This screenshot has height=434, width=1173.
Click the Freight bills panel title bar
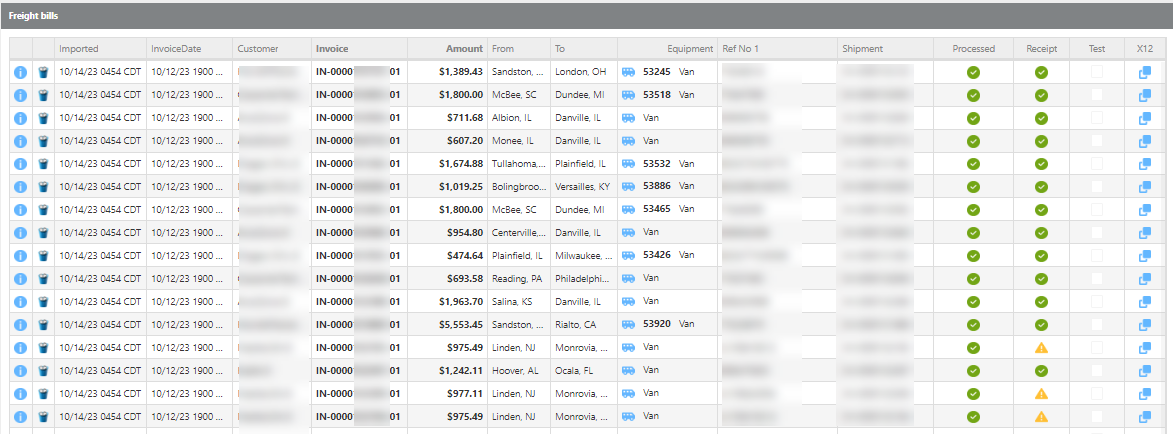point(586,16)
